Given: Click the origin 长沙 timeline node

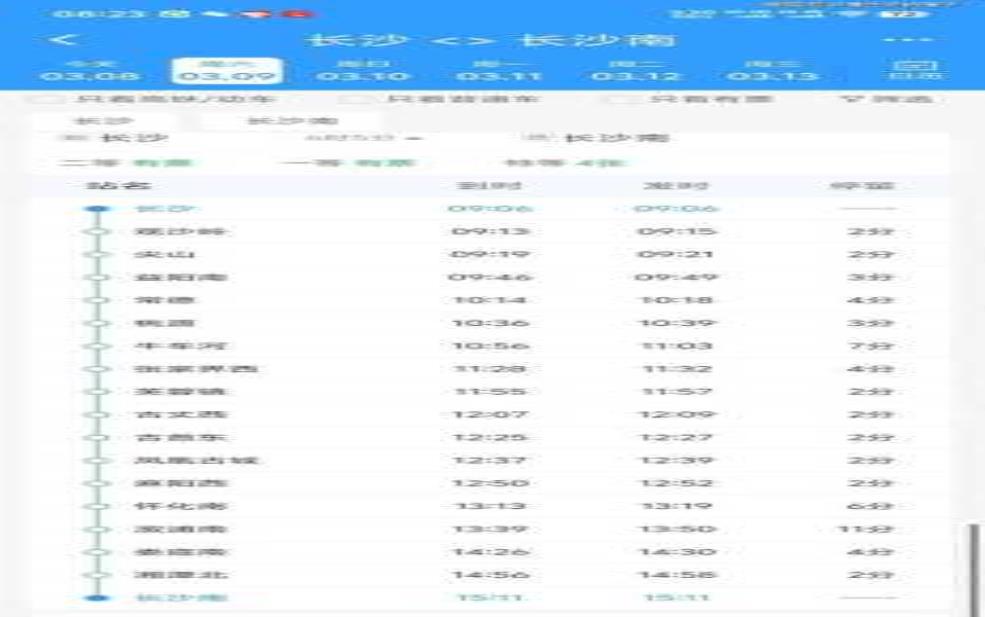Looking at the screenshot, I should [96, 209].
